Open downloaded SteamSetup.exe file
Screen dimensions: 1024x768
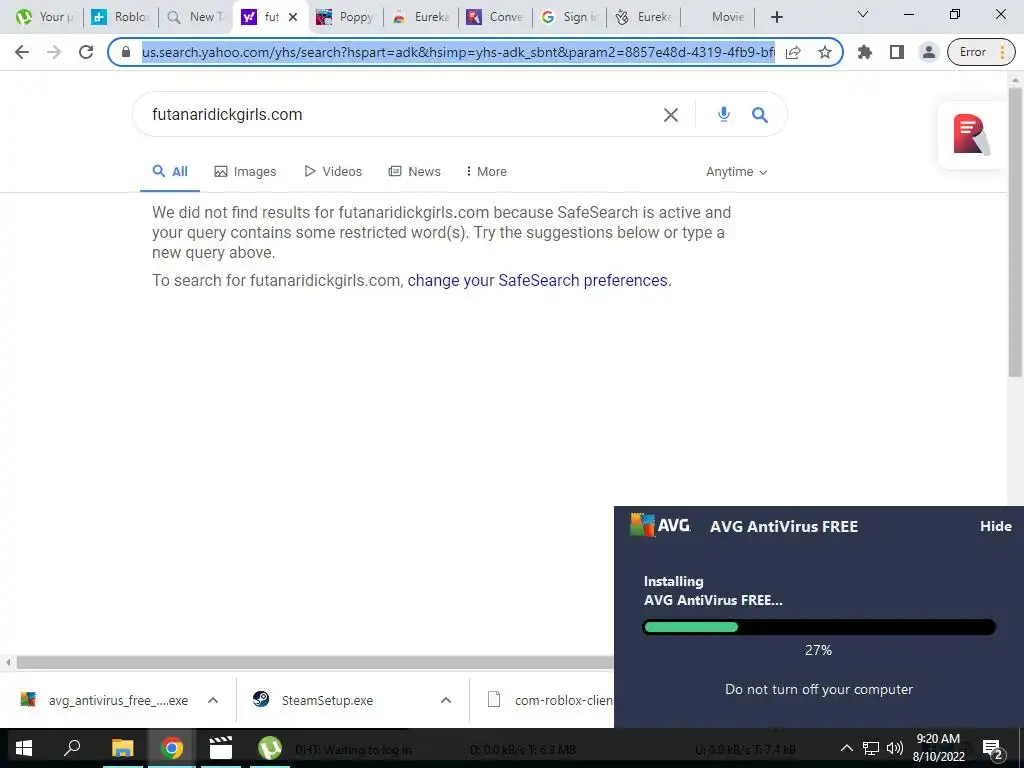pyautogui.click(x=313, y=701)
